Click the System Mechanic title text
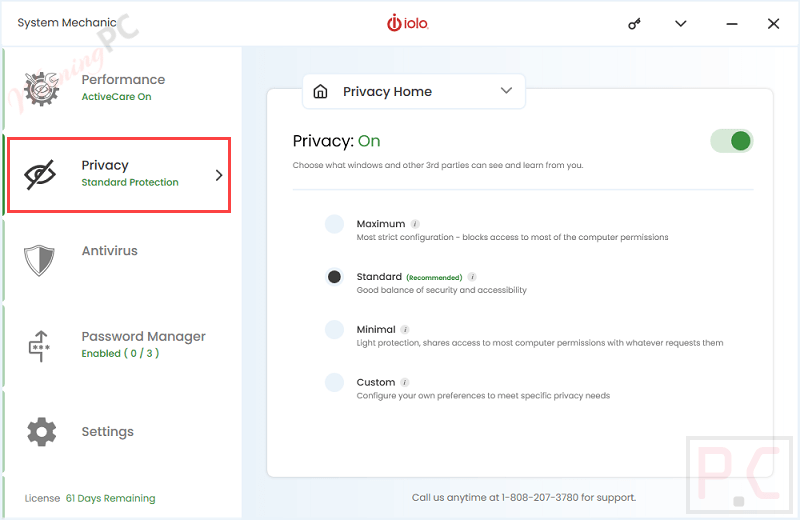Viewport: 800px width, 520px height. [x=67, y=22]
